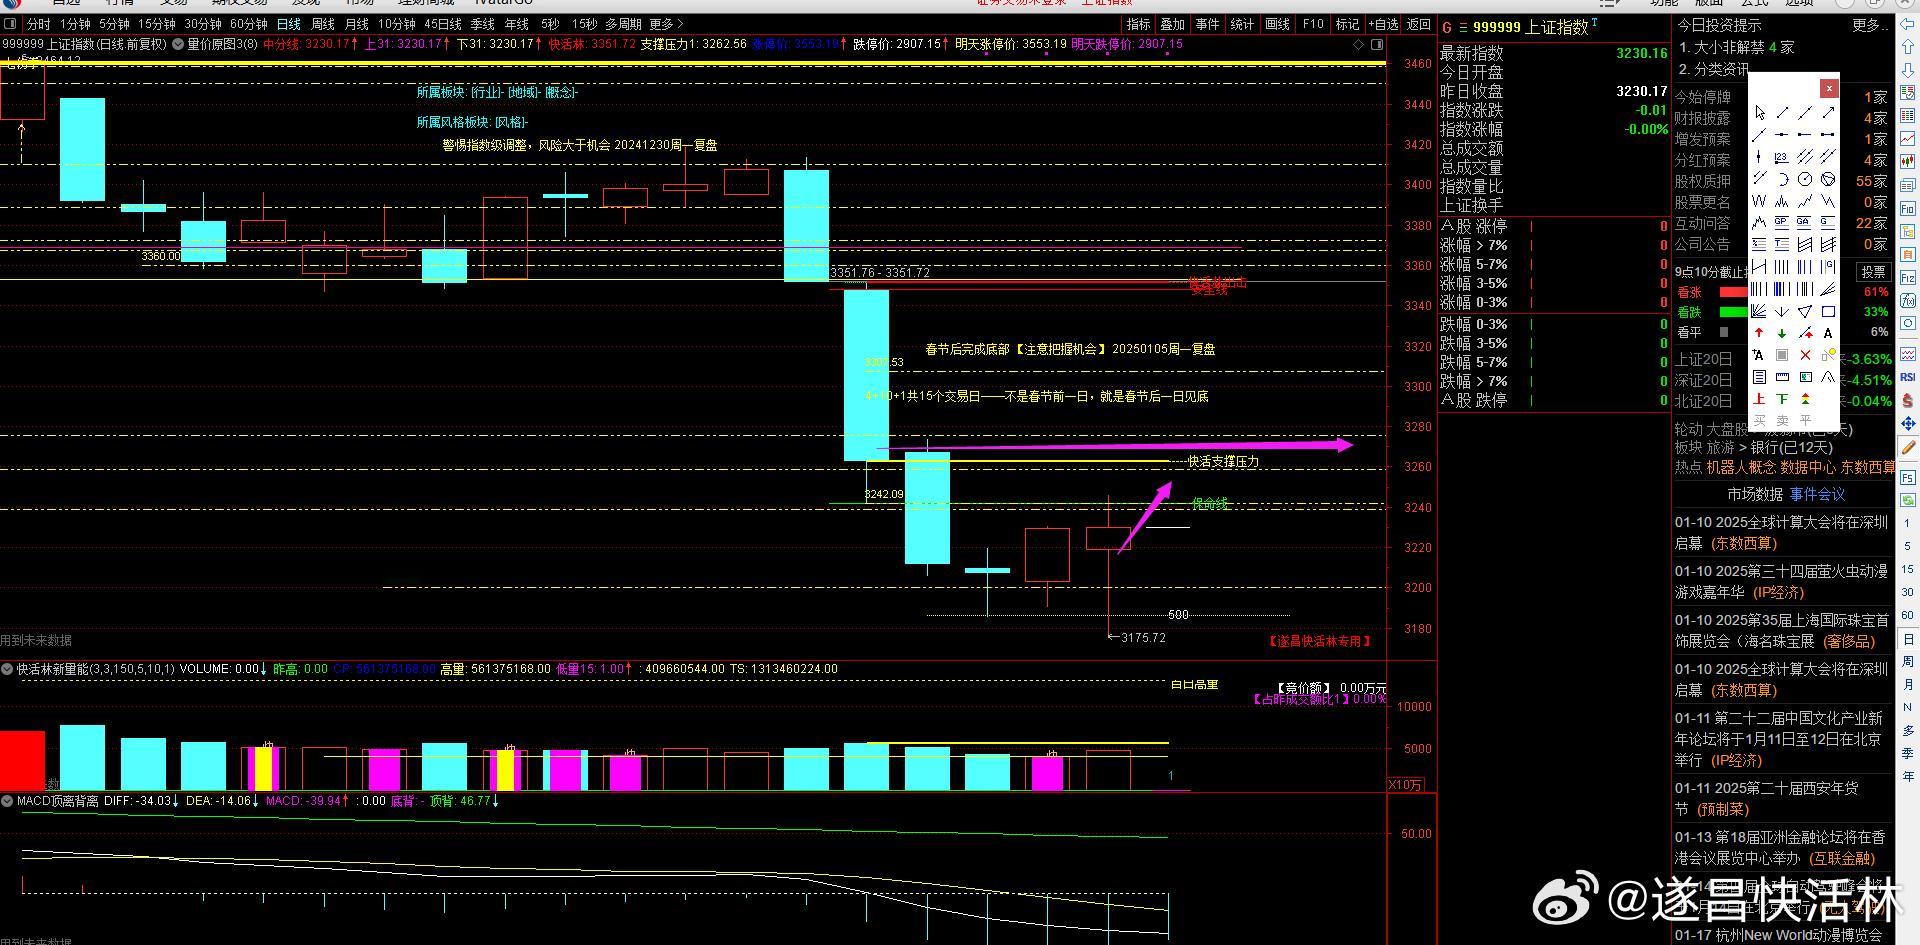Viewport: 1920px width, 945px height.
Task: Click the 统计 statistics button
Action: pyautogui.click(x=1242, y=24)
